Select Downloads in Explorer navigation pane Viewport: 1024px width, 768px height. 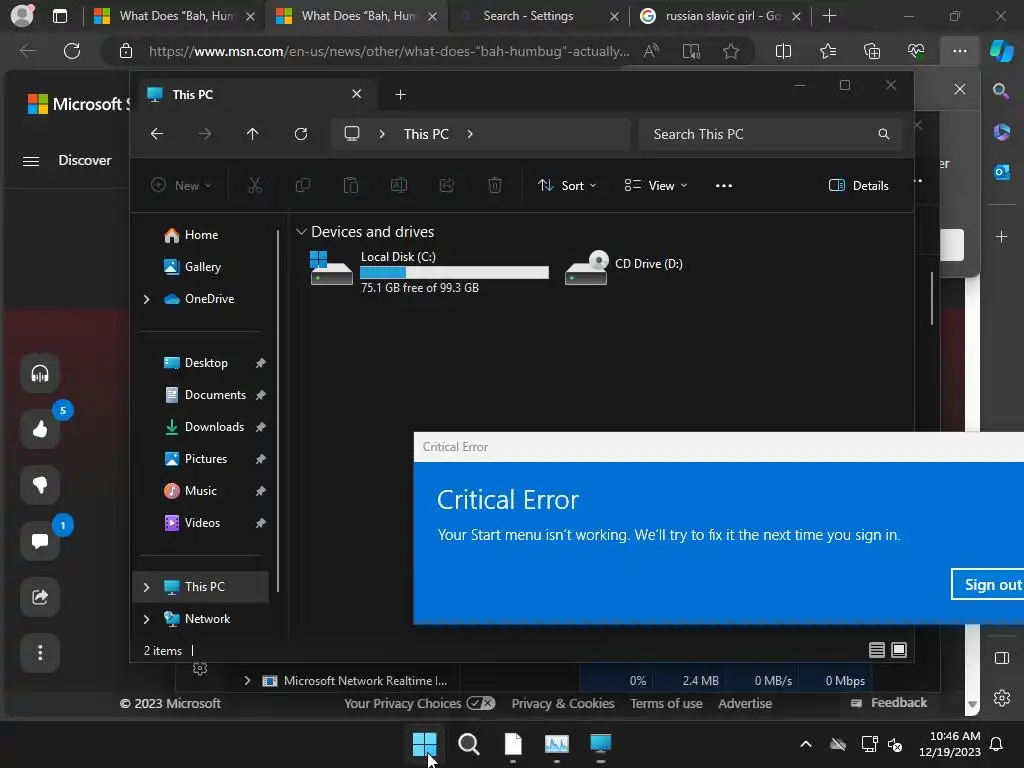click(x=214, y=427)
